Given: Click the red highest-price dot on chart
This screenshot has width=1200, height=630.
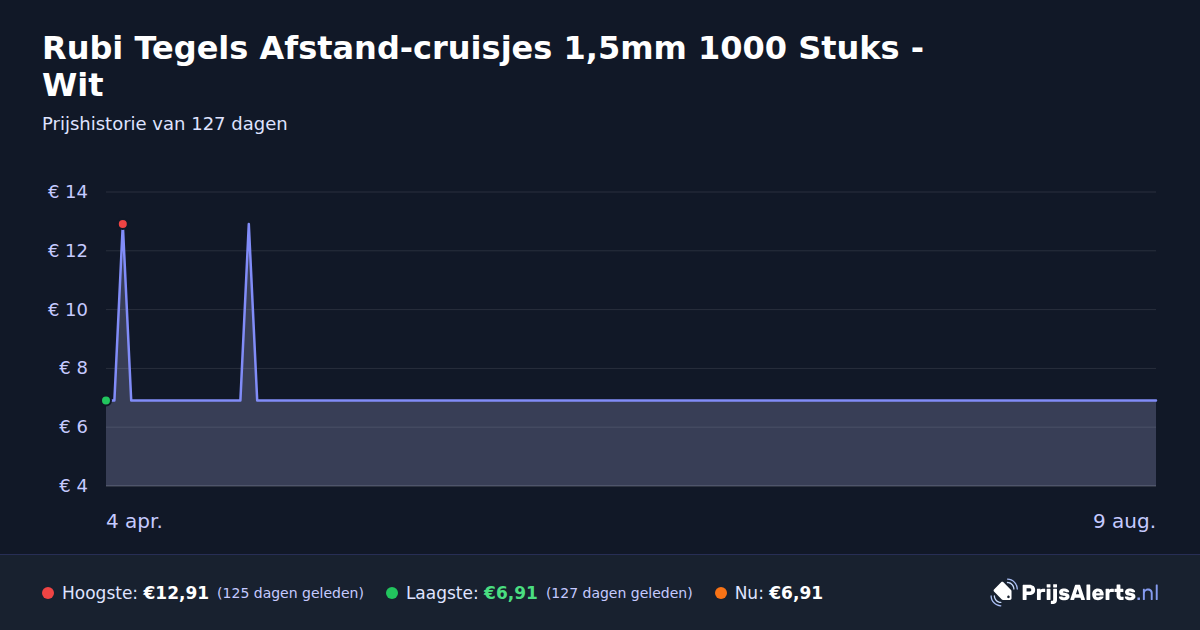Looking at the screenshot, I should [123, 224].
